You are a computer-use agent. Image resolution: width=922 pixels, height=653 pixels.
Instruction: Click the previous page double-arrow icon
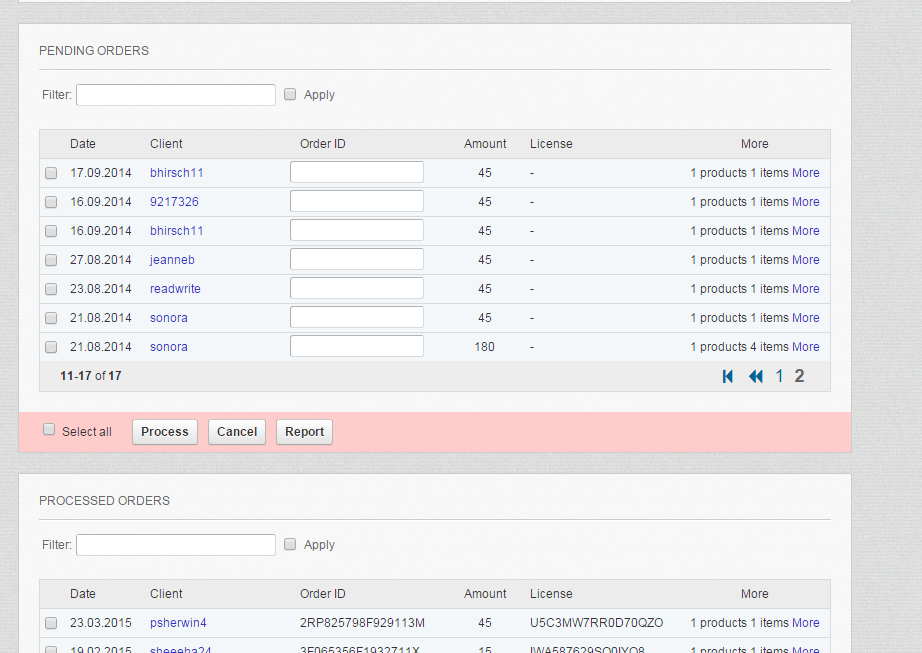756,376
